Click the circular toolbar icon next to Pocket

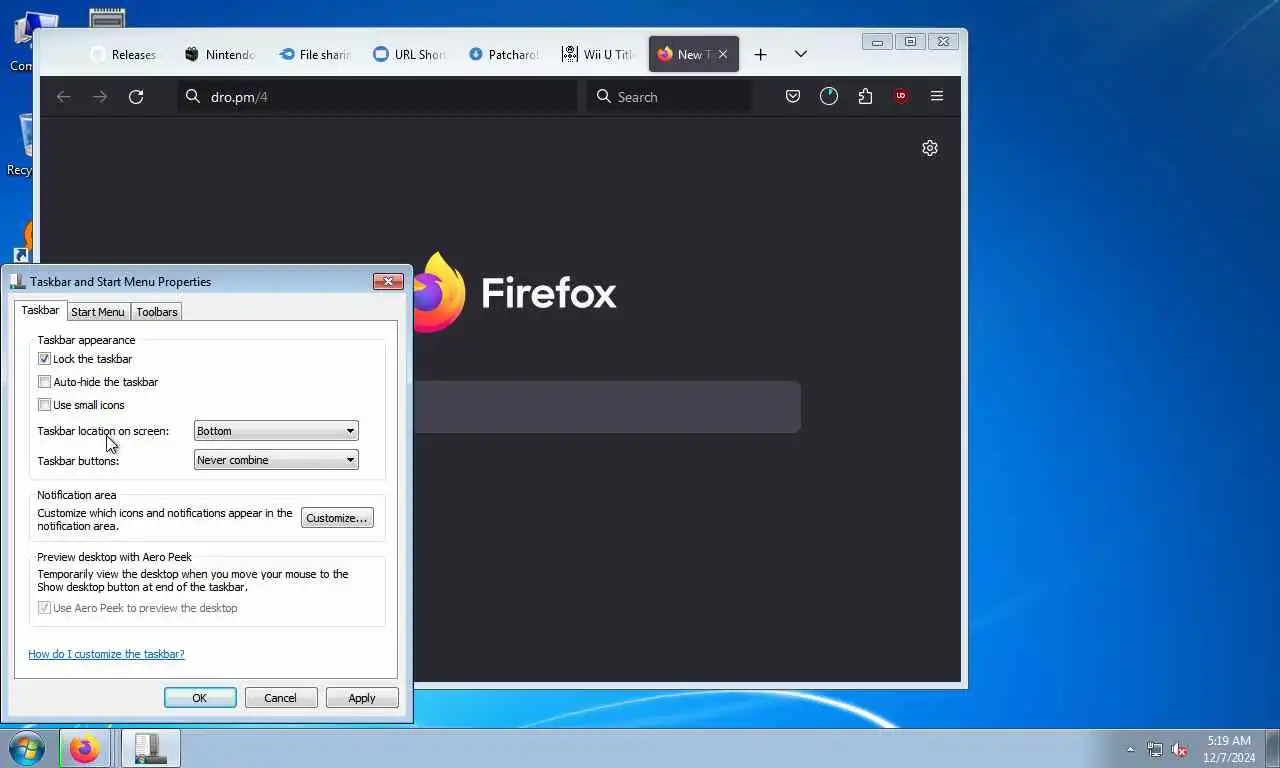point(829,96)
